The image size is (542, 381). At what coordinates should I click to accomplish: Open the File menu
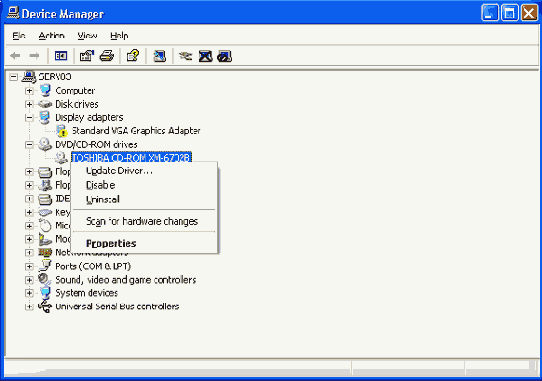click(x=19, y=36)
